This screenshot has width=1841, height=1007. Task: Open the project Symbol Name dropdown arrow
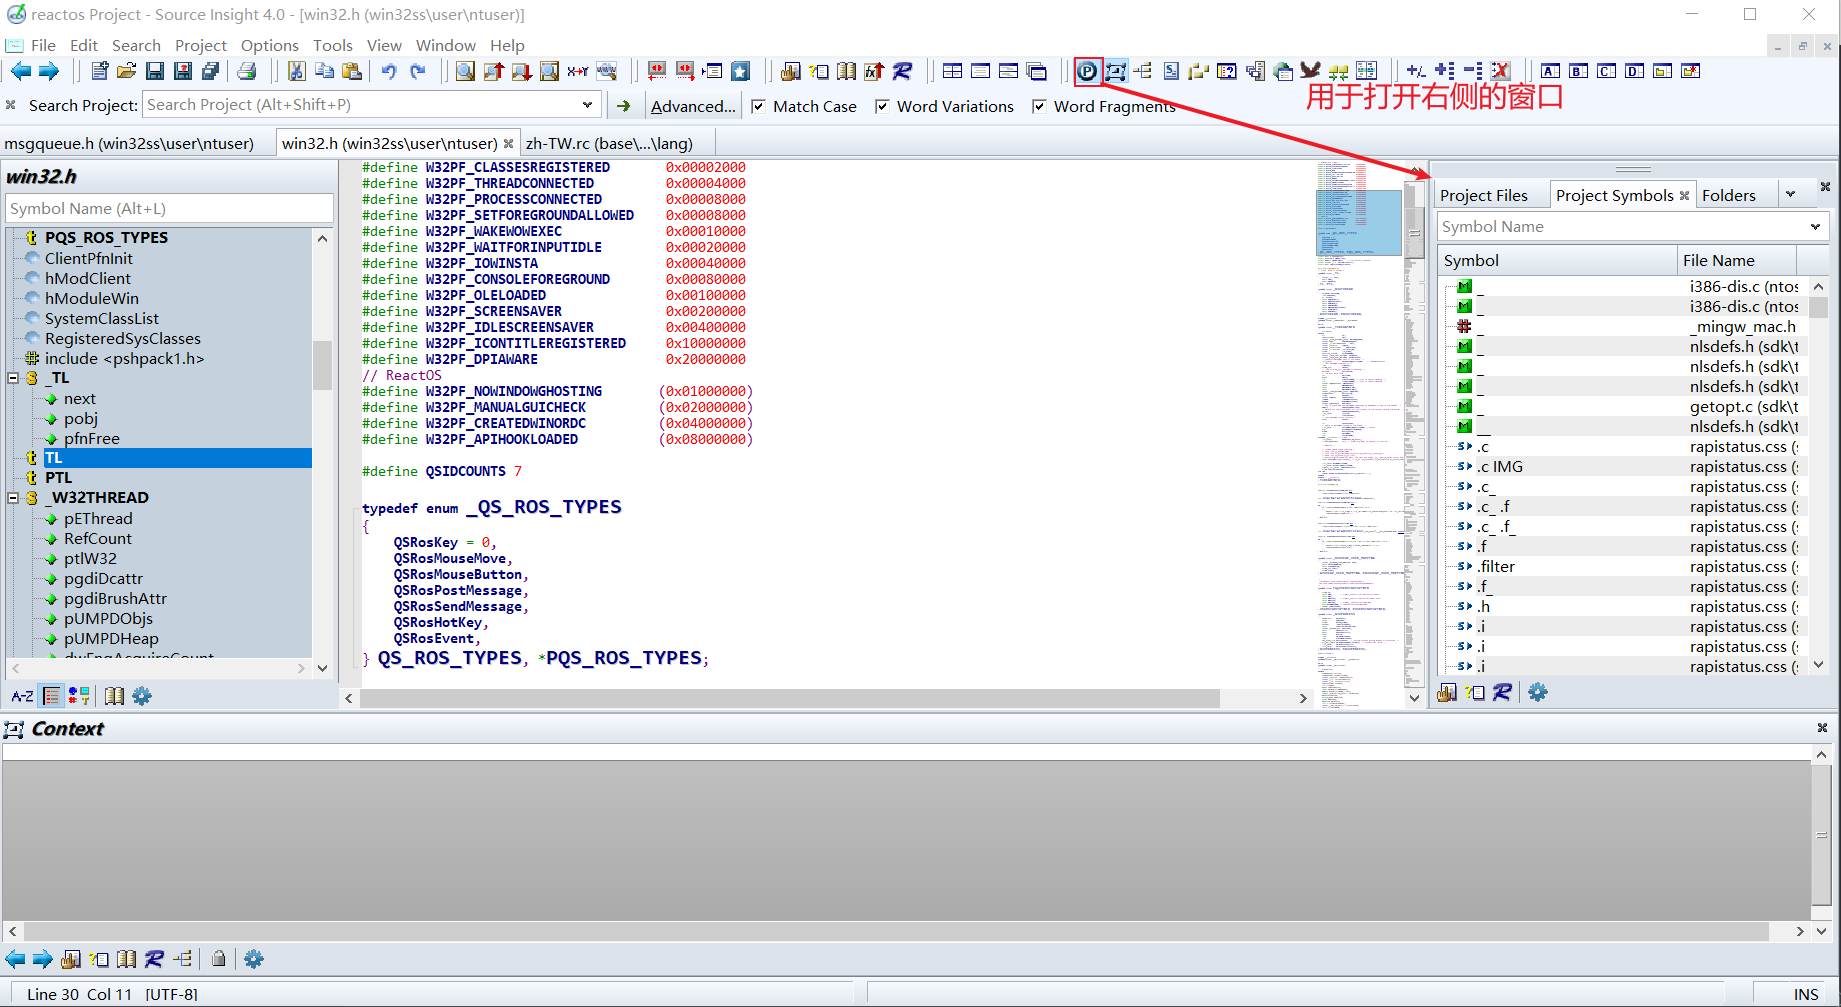point(1815,227)
